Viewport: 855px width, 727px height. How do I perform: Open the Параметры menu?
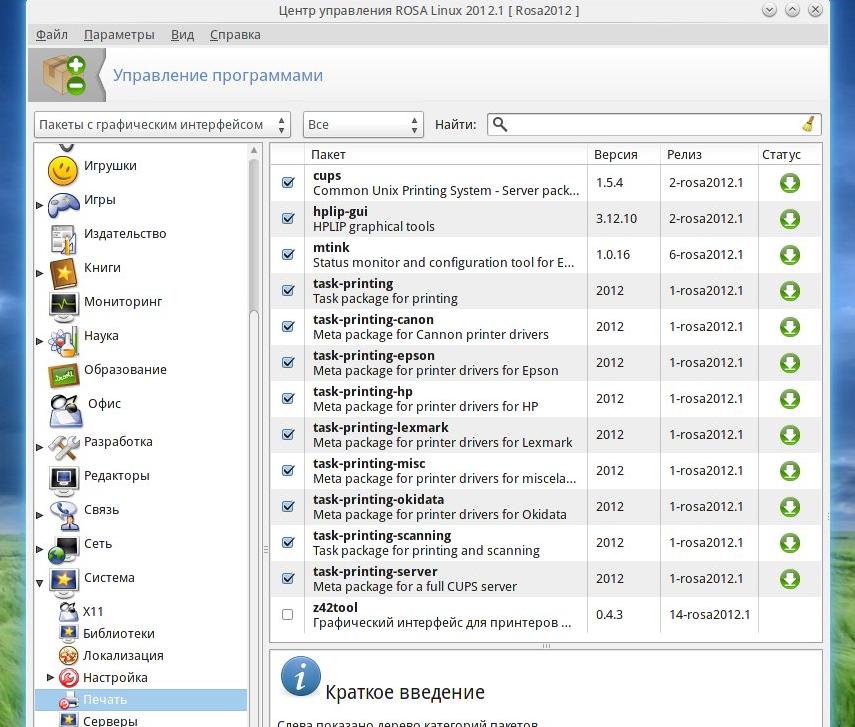(x=119, y=34)
